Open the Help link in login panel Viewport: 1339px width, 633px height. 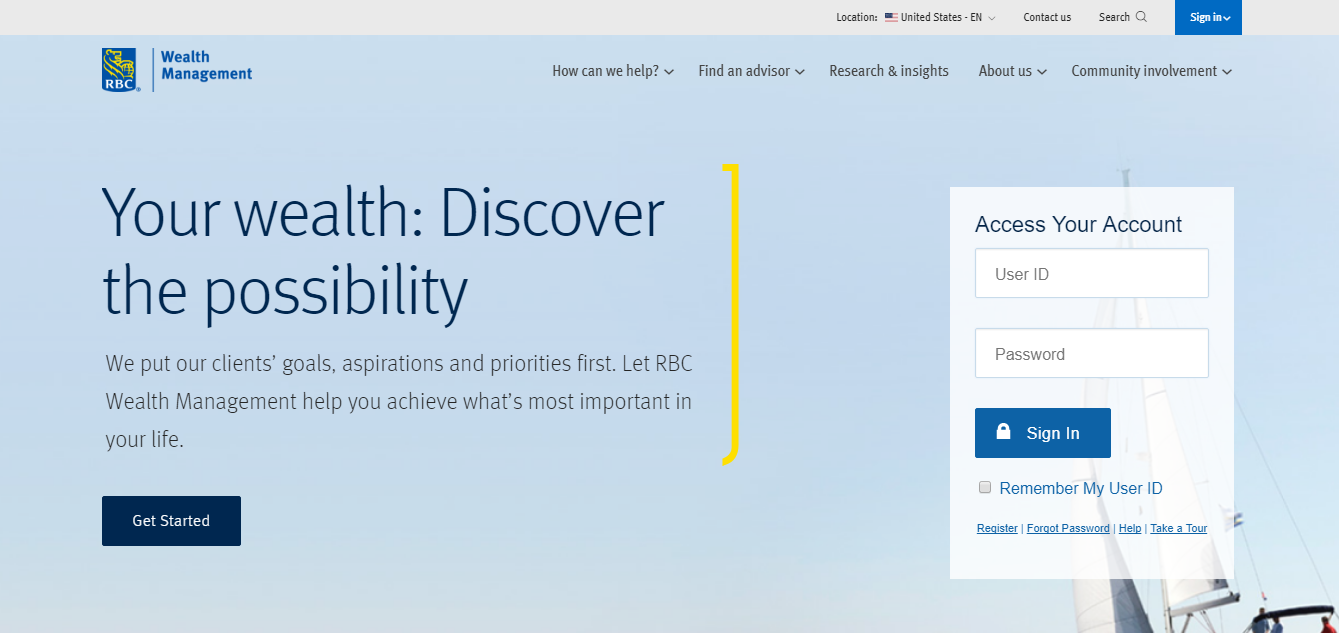[x=1130, y=528]
